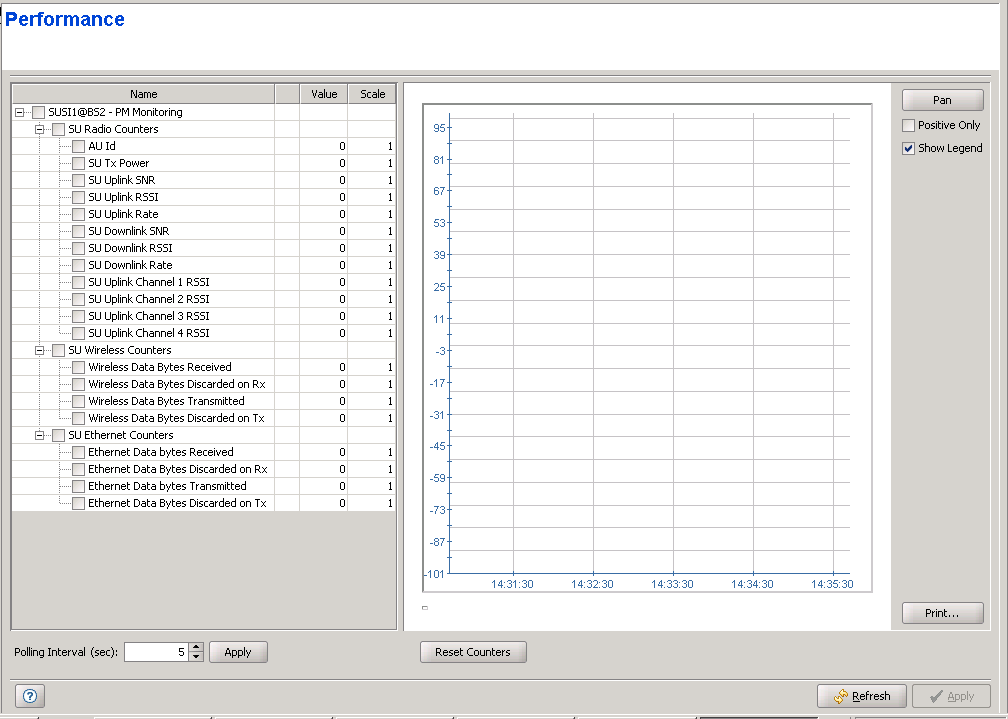The image size is (1008, 719).
Task: Click the help question mark icon
Action: pos(28,696)
